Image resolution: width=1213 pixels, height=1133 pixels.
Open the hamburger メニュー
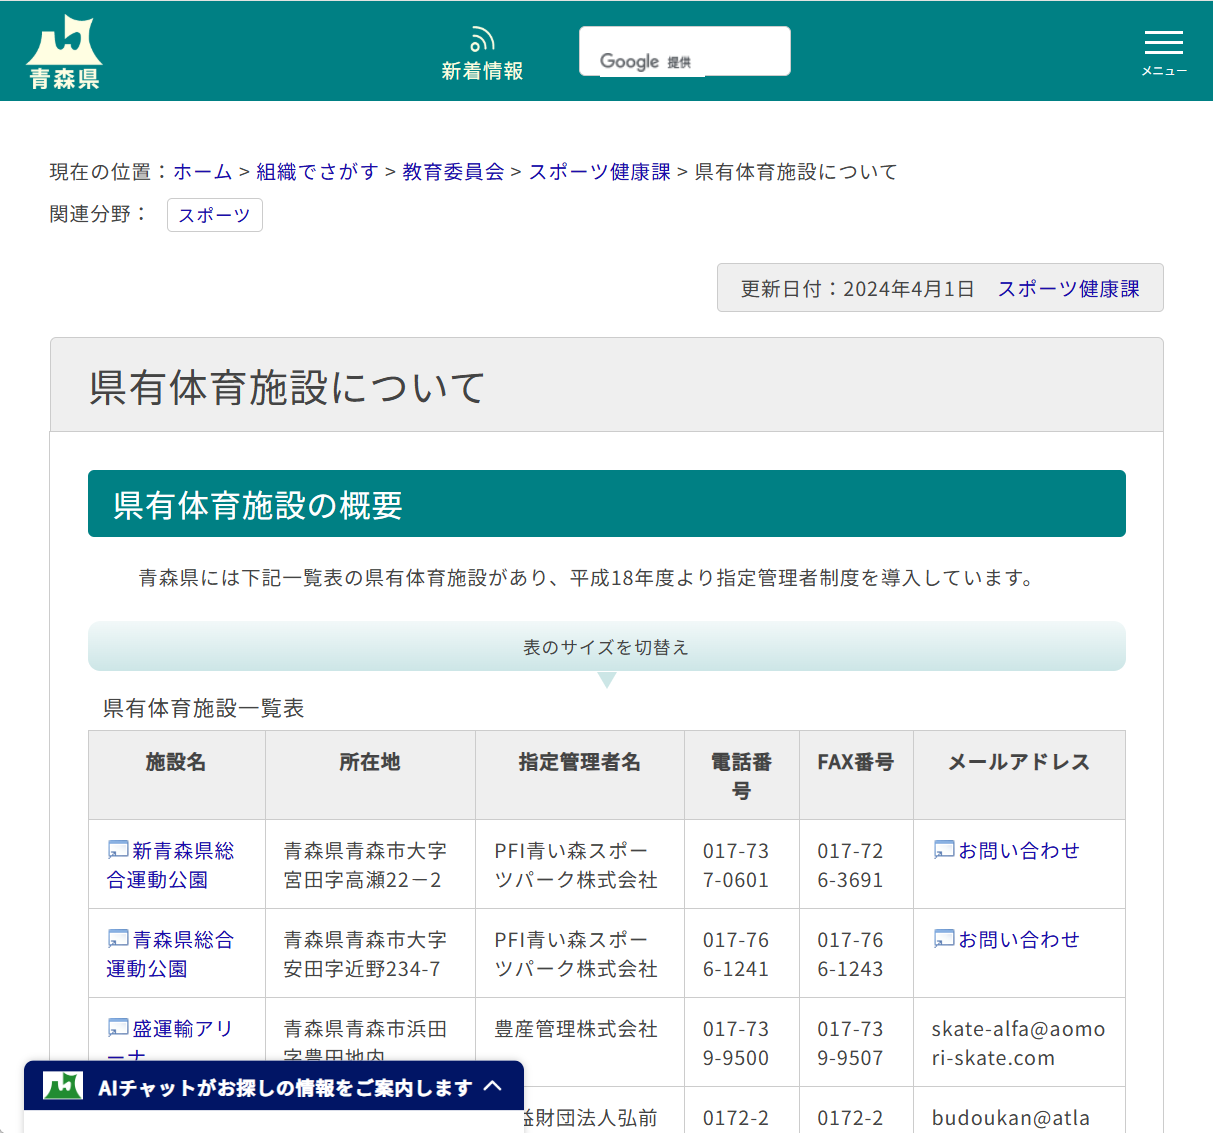1163,43
